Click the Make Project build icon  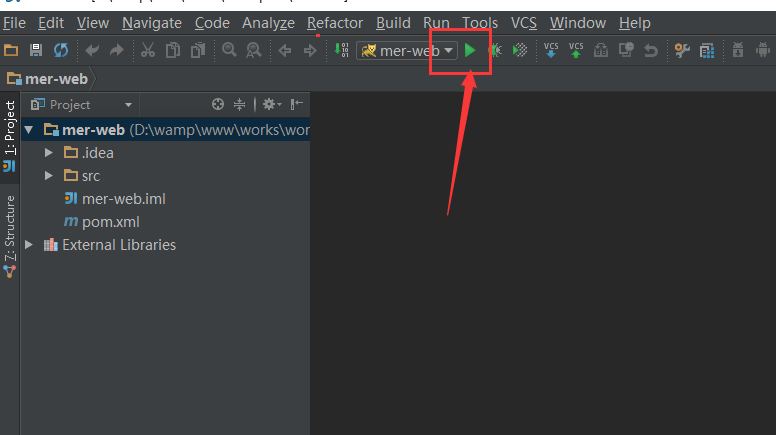click(x=341, y=50)
